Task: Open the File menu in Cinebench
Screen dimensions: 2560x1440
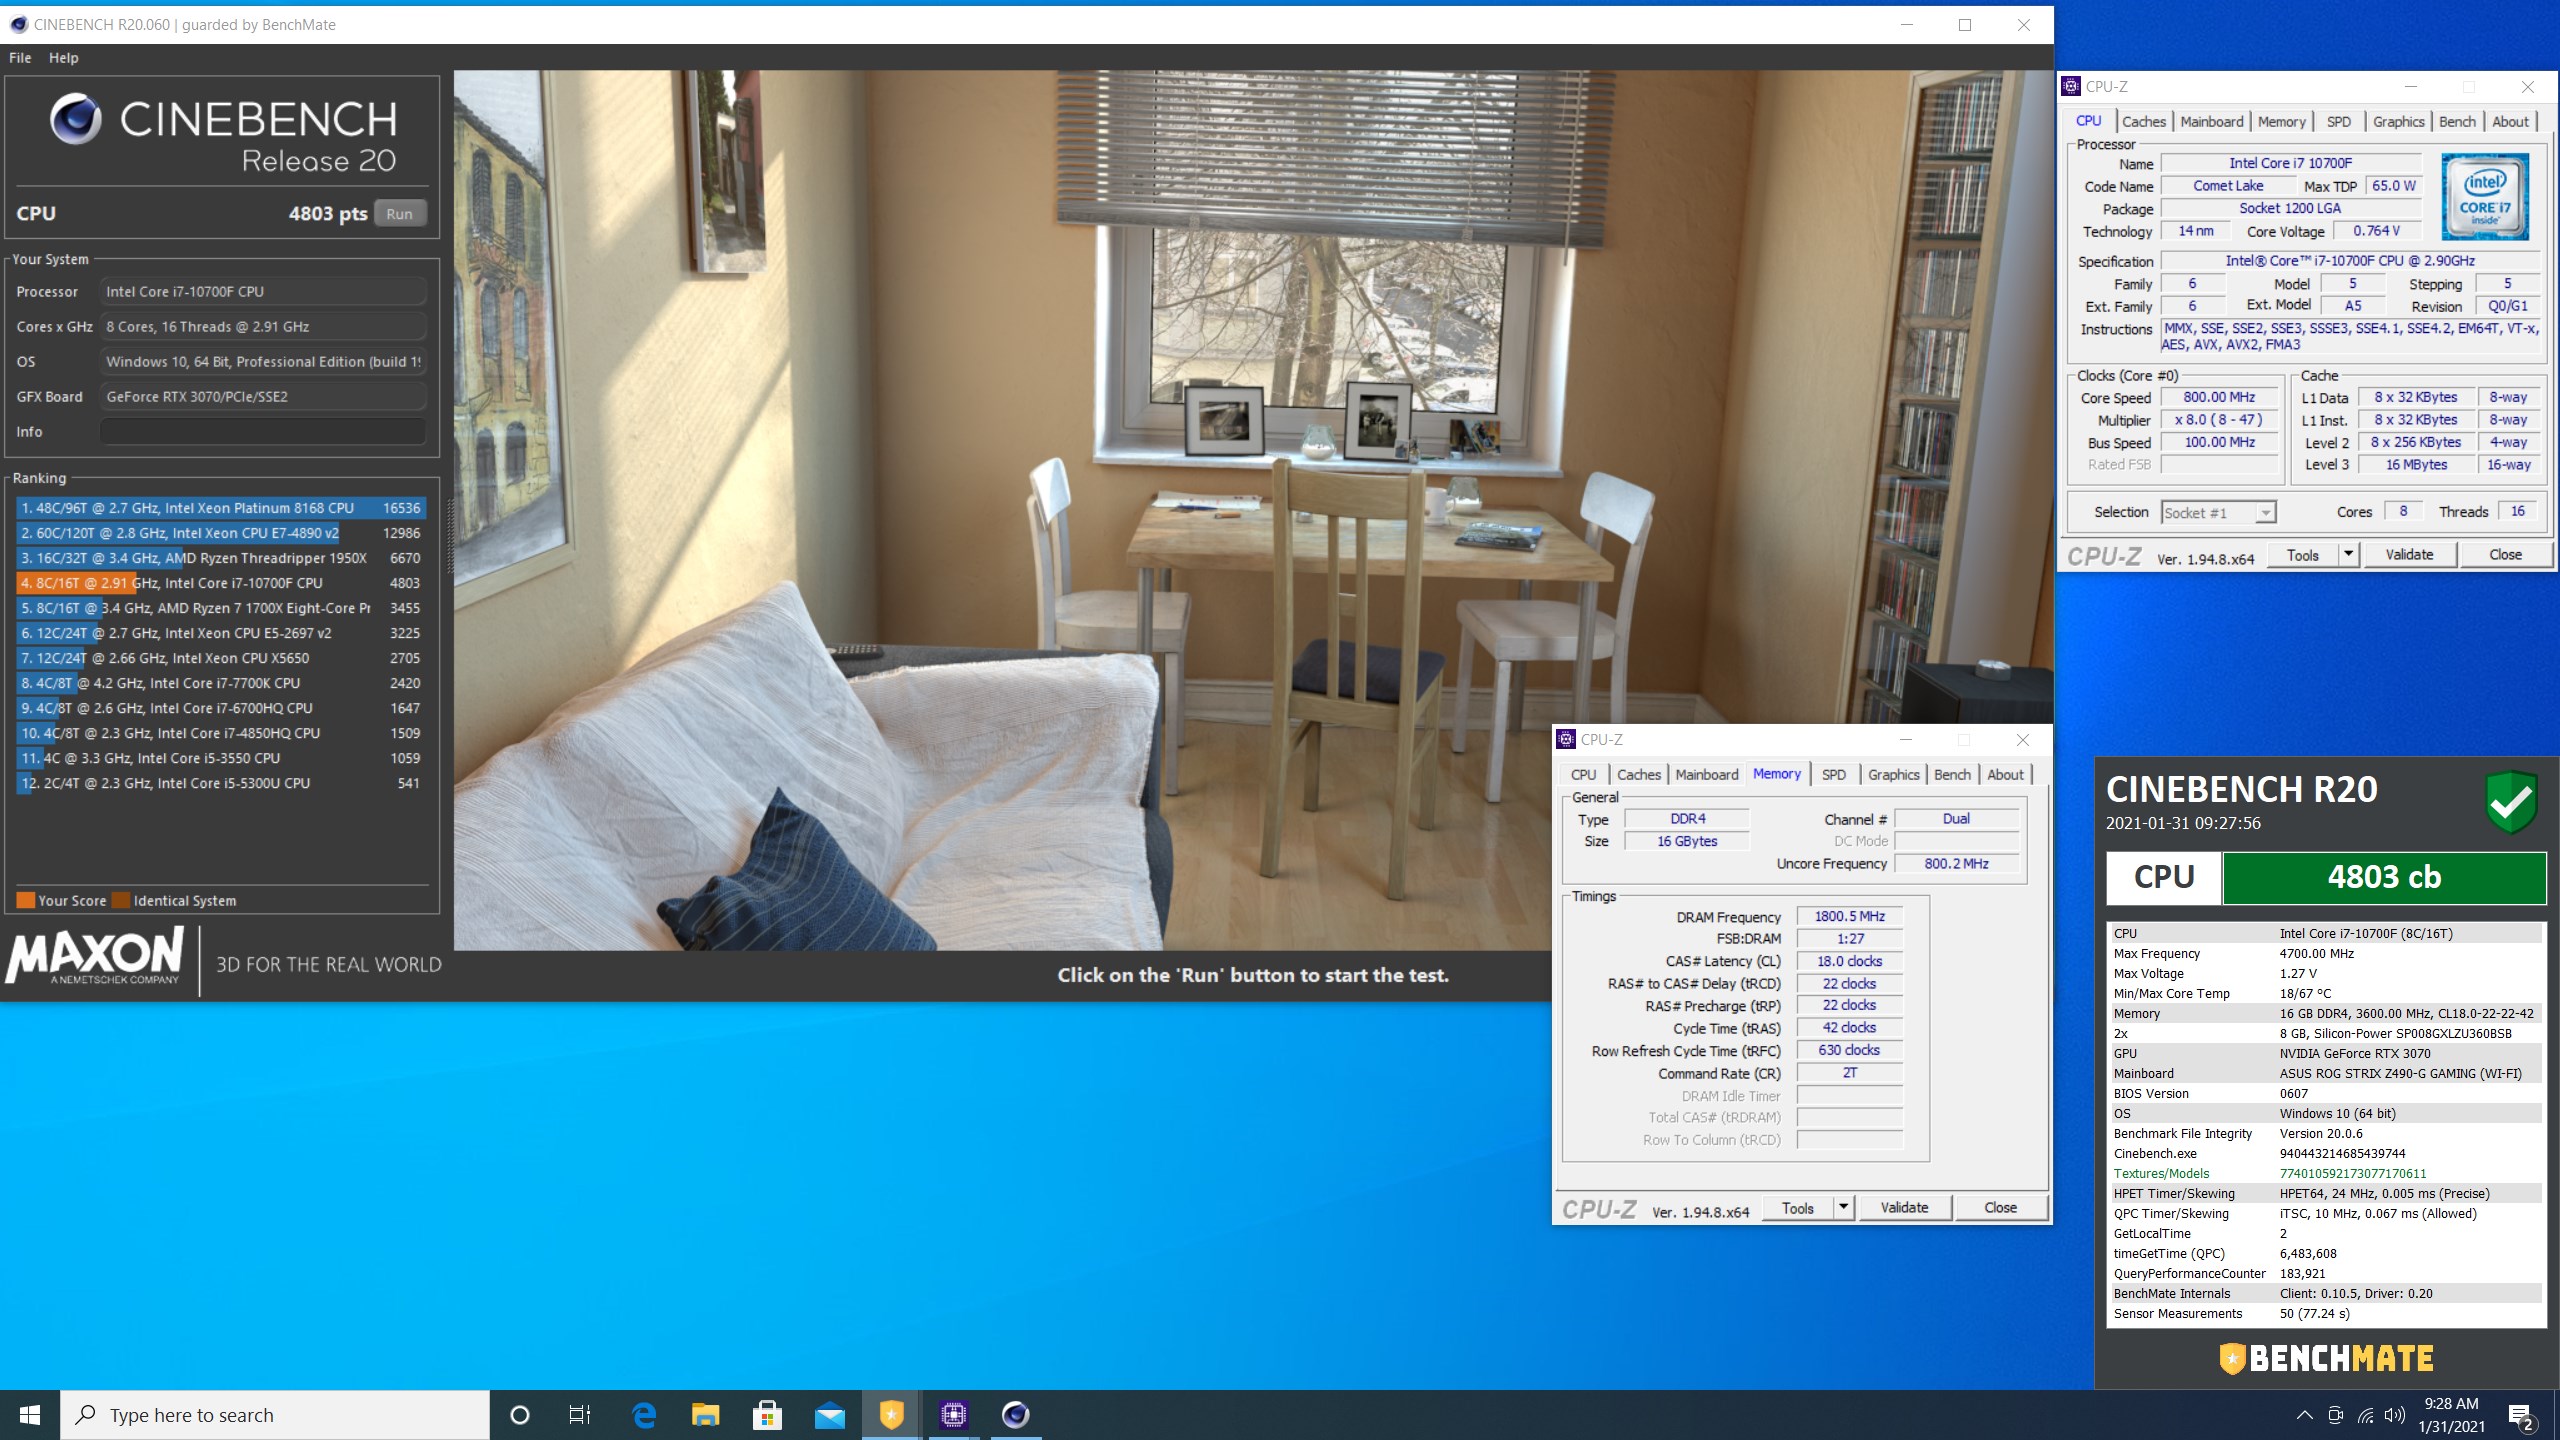Action: [x=20, y=58]
